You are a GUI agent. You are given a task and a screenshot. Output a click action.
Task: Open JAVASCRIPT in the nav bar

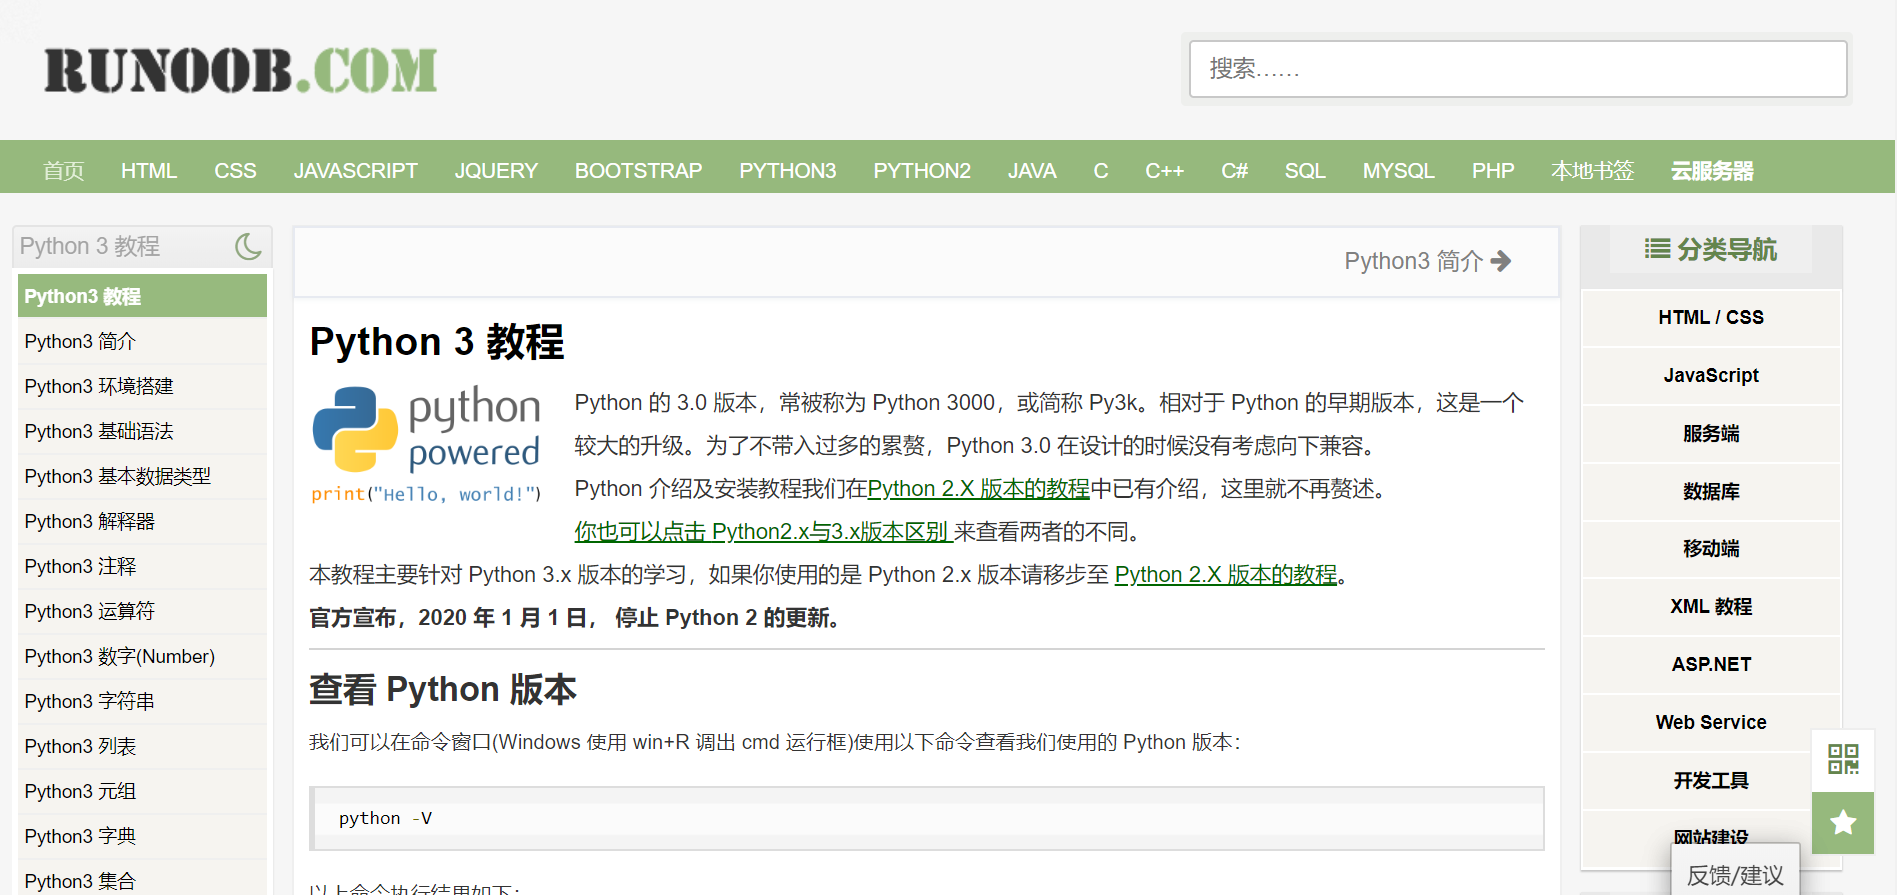coord(356,171)
